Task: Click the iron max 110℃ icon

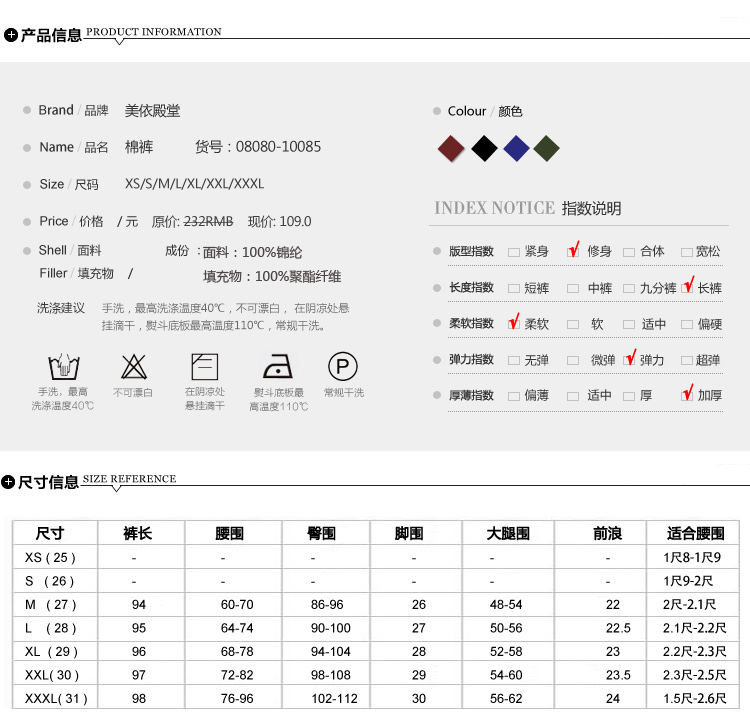Action: [277, 365]
